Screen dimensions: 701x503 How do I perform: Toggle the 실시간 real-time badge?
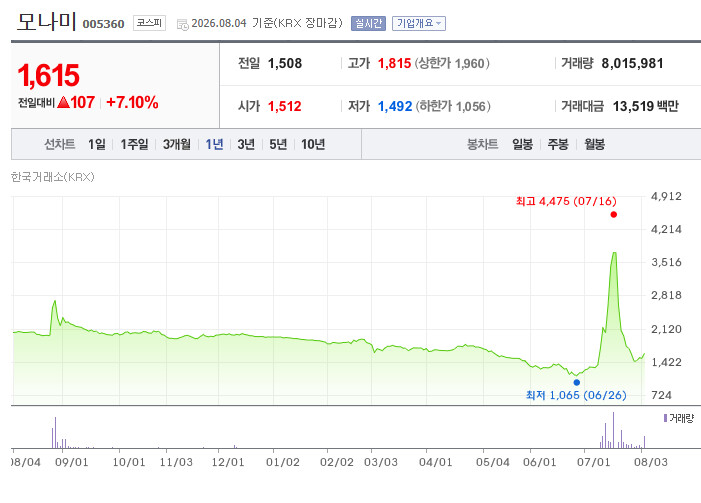(x=368, y=23)
